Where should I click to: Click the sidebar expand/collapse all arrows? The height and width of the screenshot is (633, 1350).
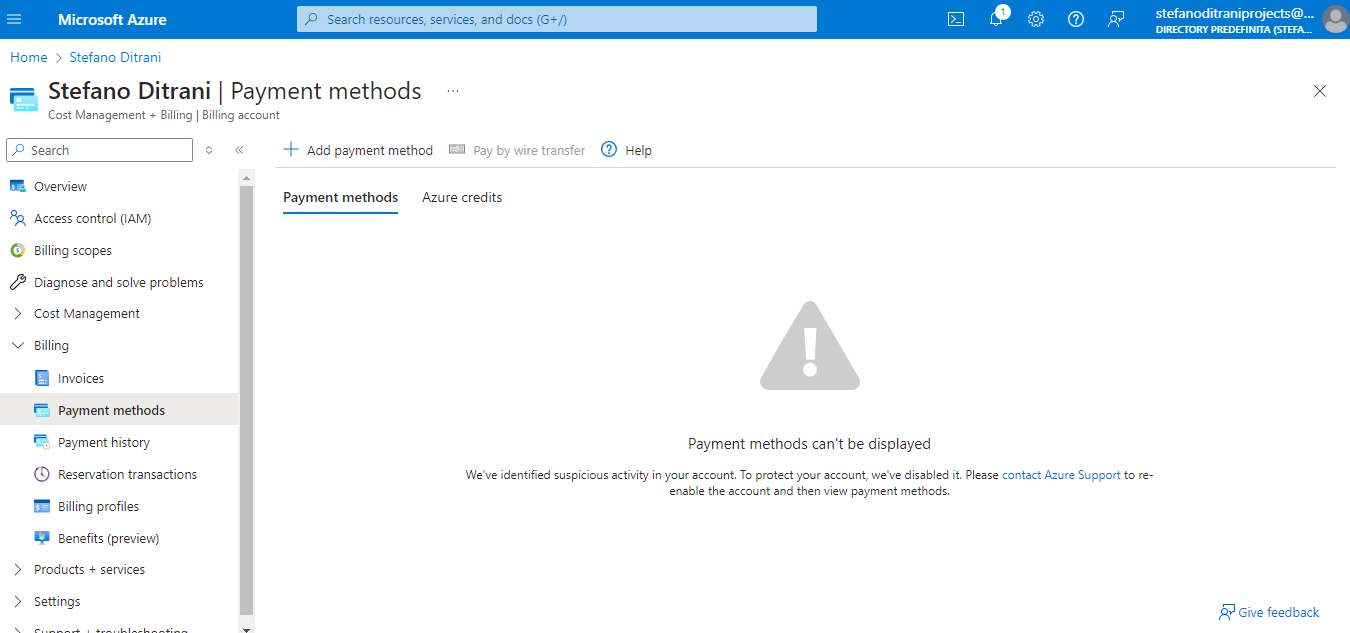tap(209, 150)
